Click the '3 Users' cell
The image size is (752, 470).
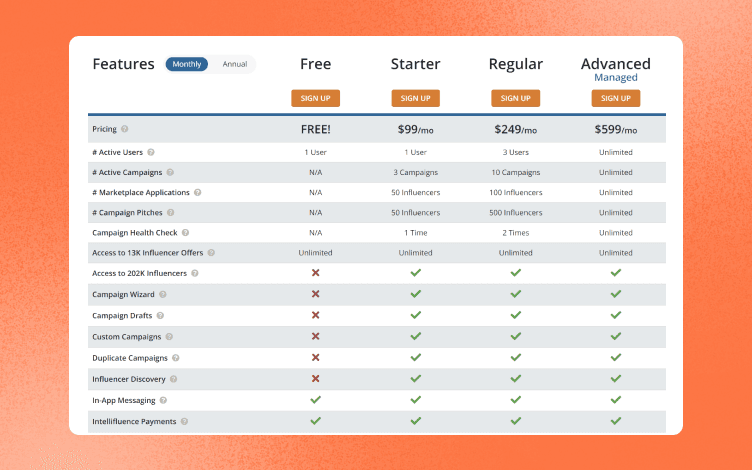tap(516, 152)
